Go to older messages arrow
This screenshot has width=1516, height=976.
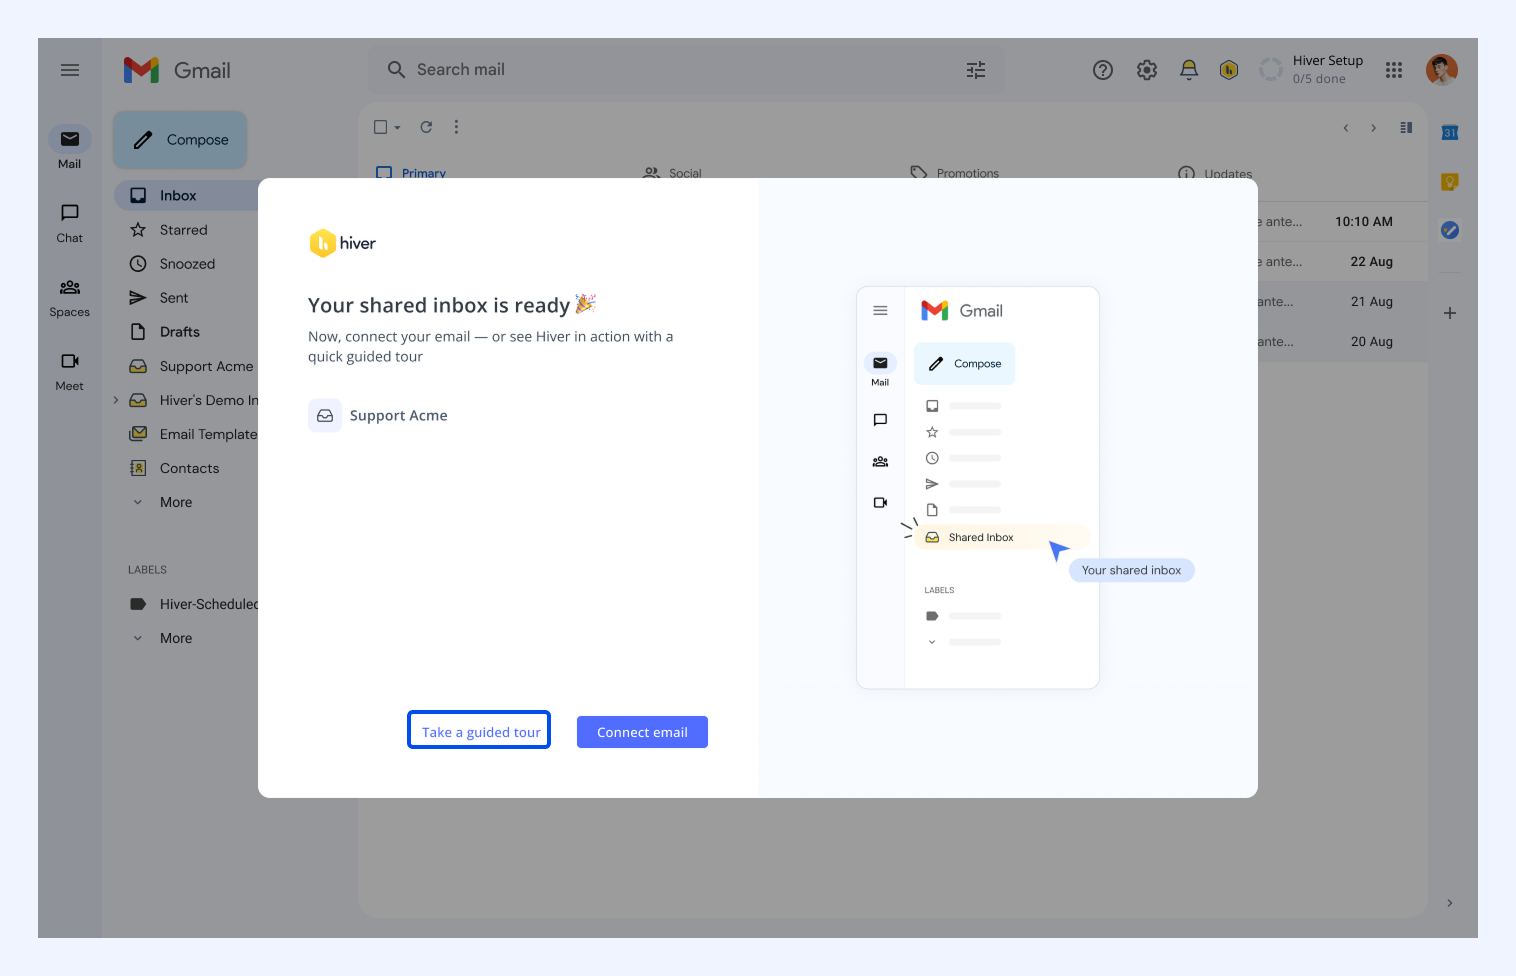pos(1374,128)
